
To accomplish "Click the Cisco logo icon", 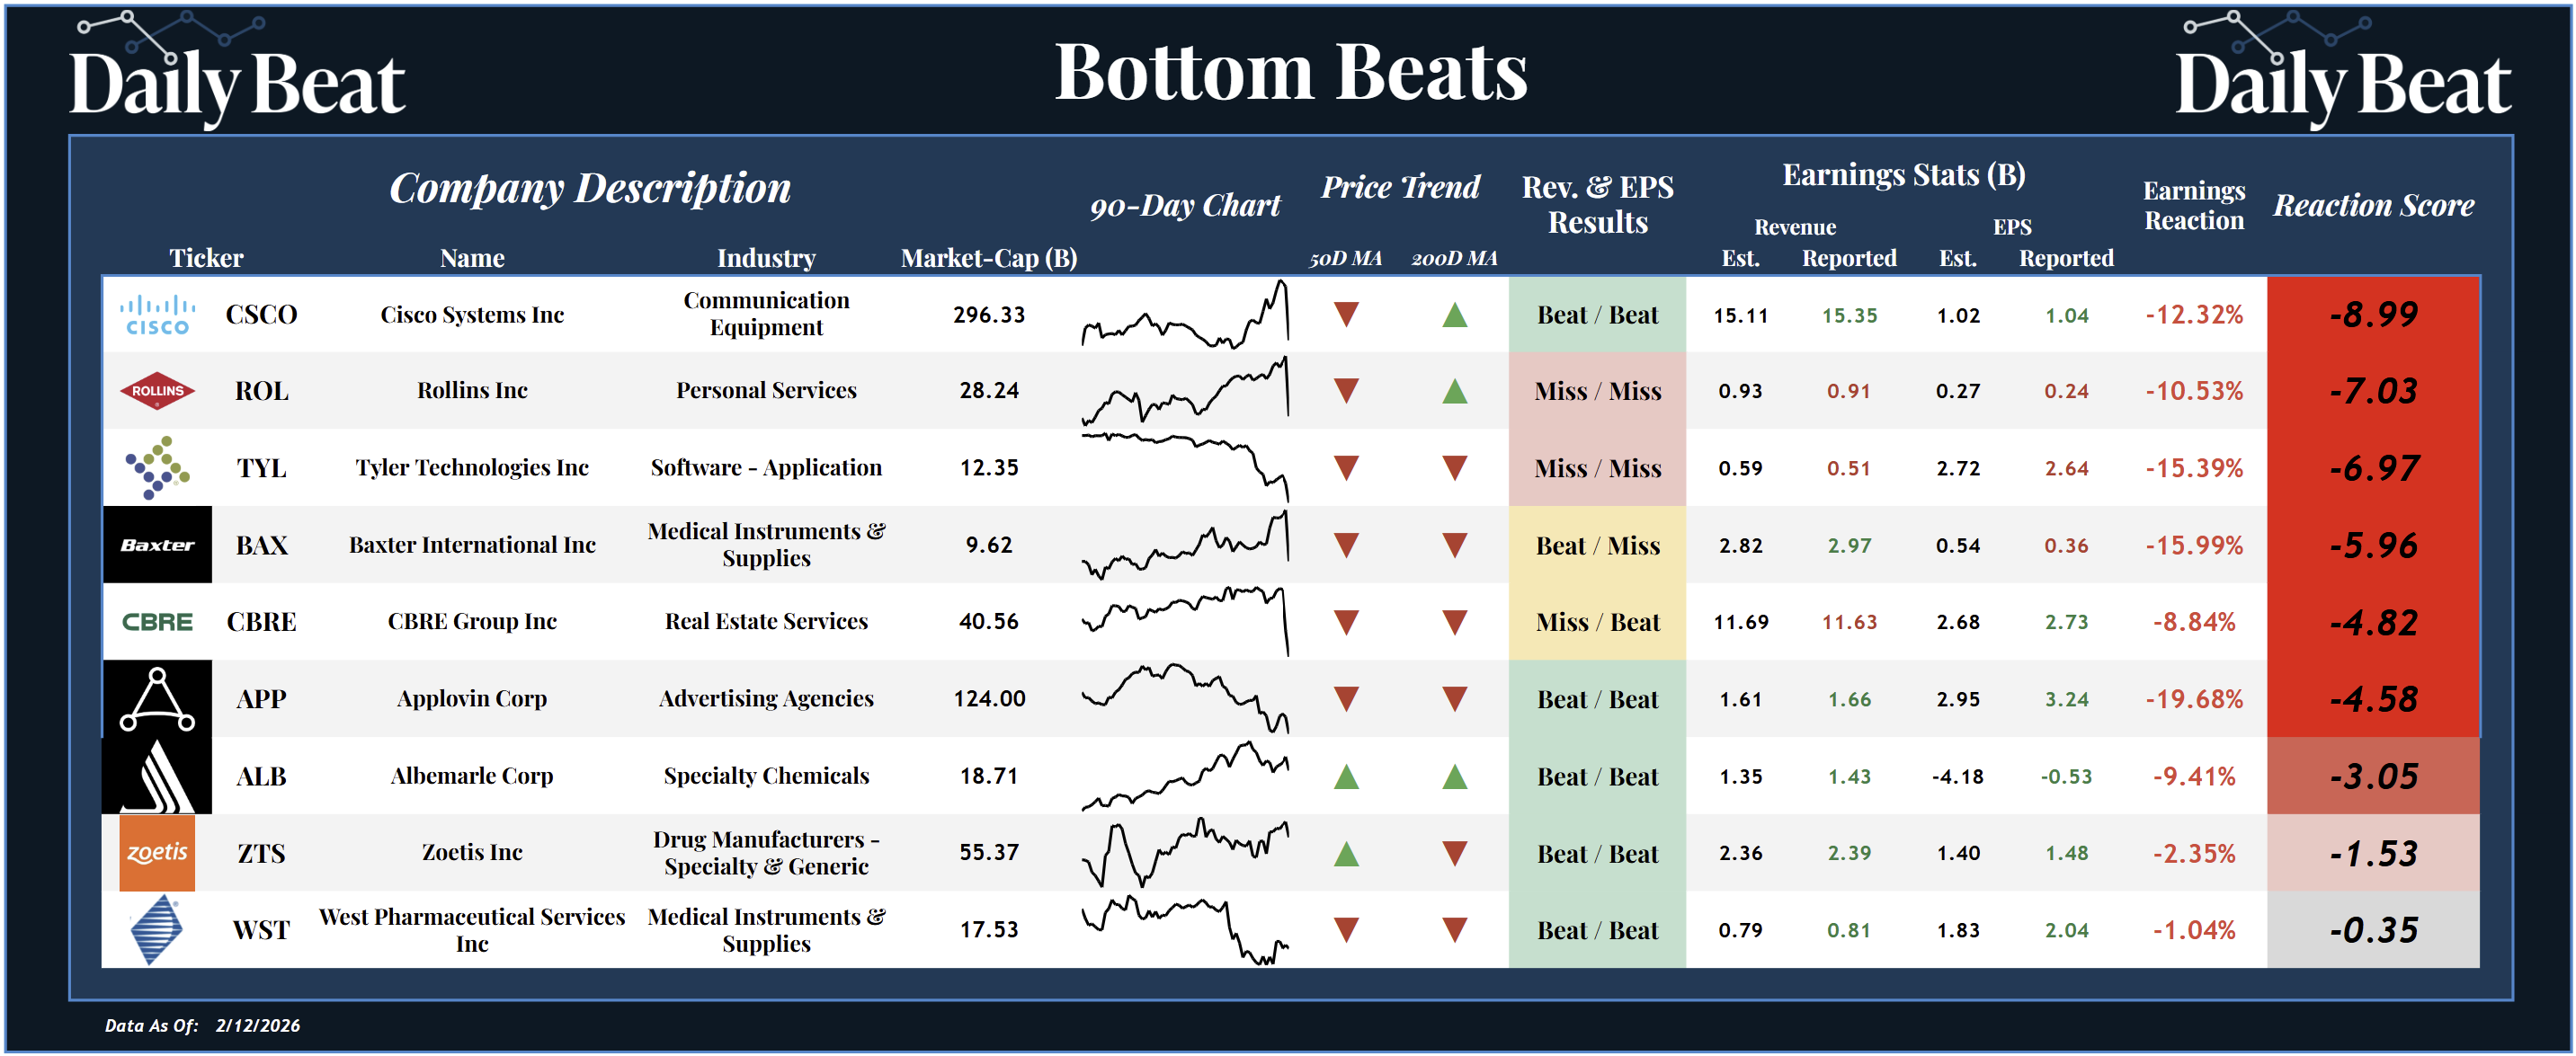I will 157,314.
